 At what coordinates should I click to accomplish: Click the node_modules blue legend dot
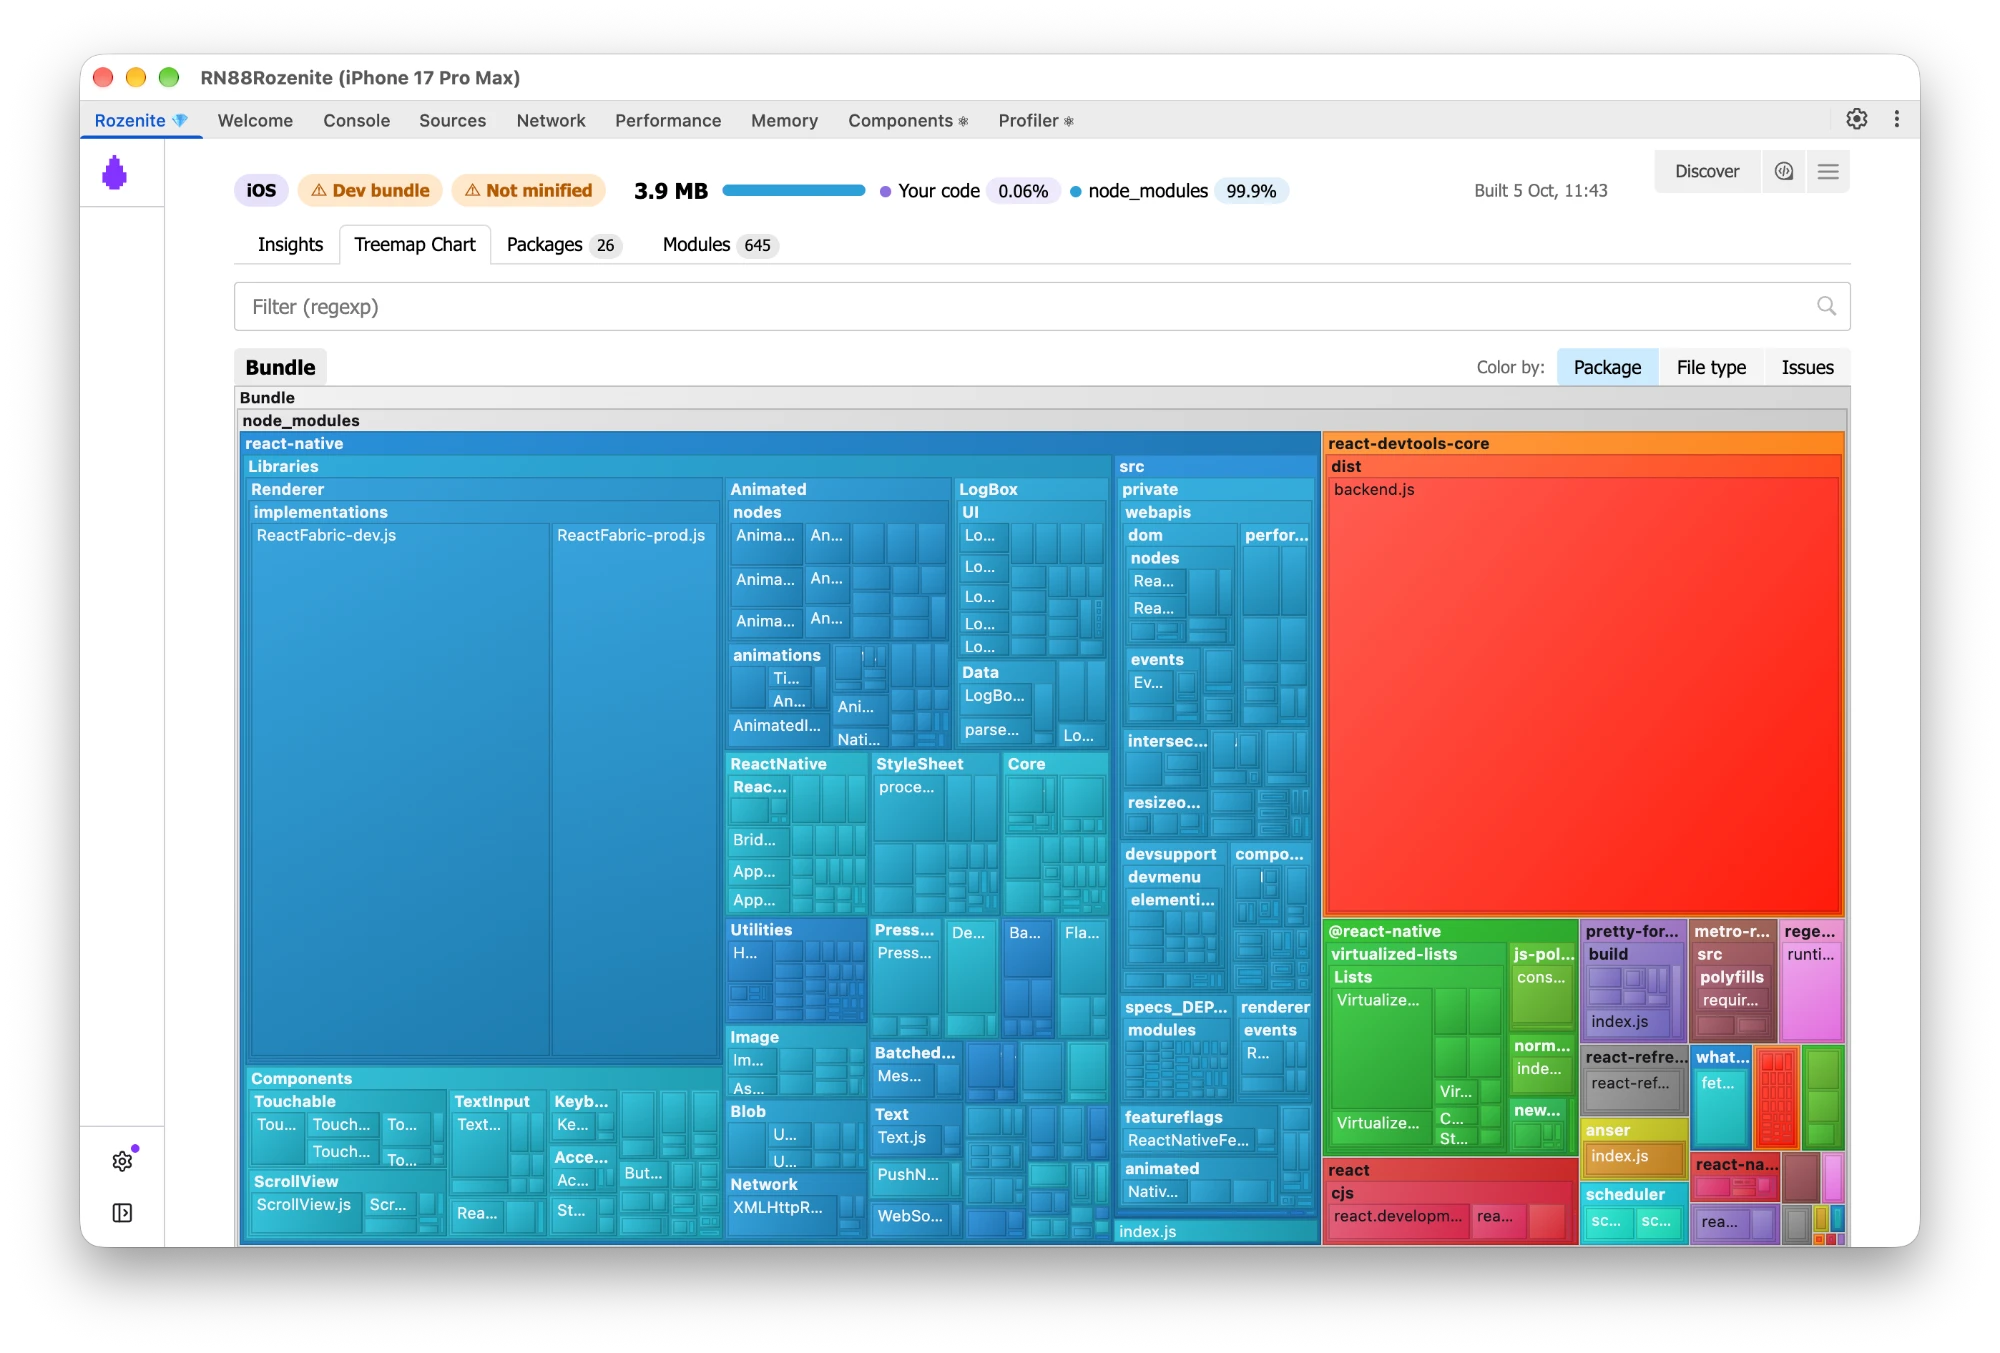pyautogui.click(x=1075, y=191)
